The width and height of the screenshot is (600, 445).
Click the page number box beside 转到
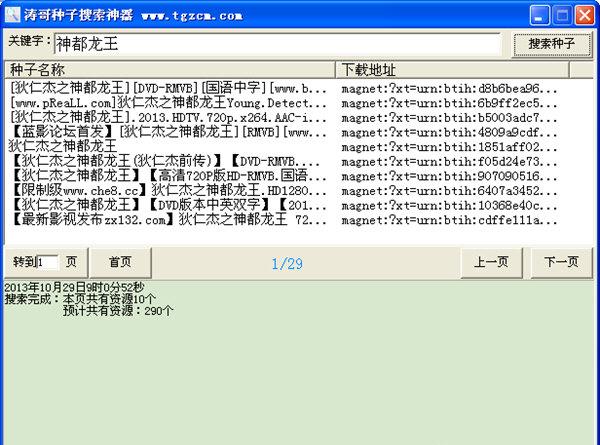(x=48, y=262)
